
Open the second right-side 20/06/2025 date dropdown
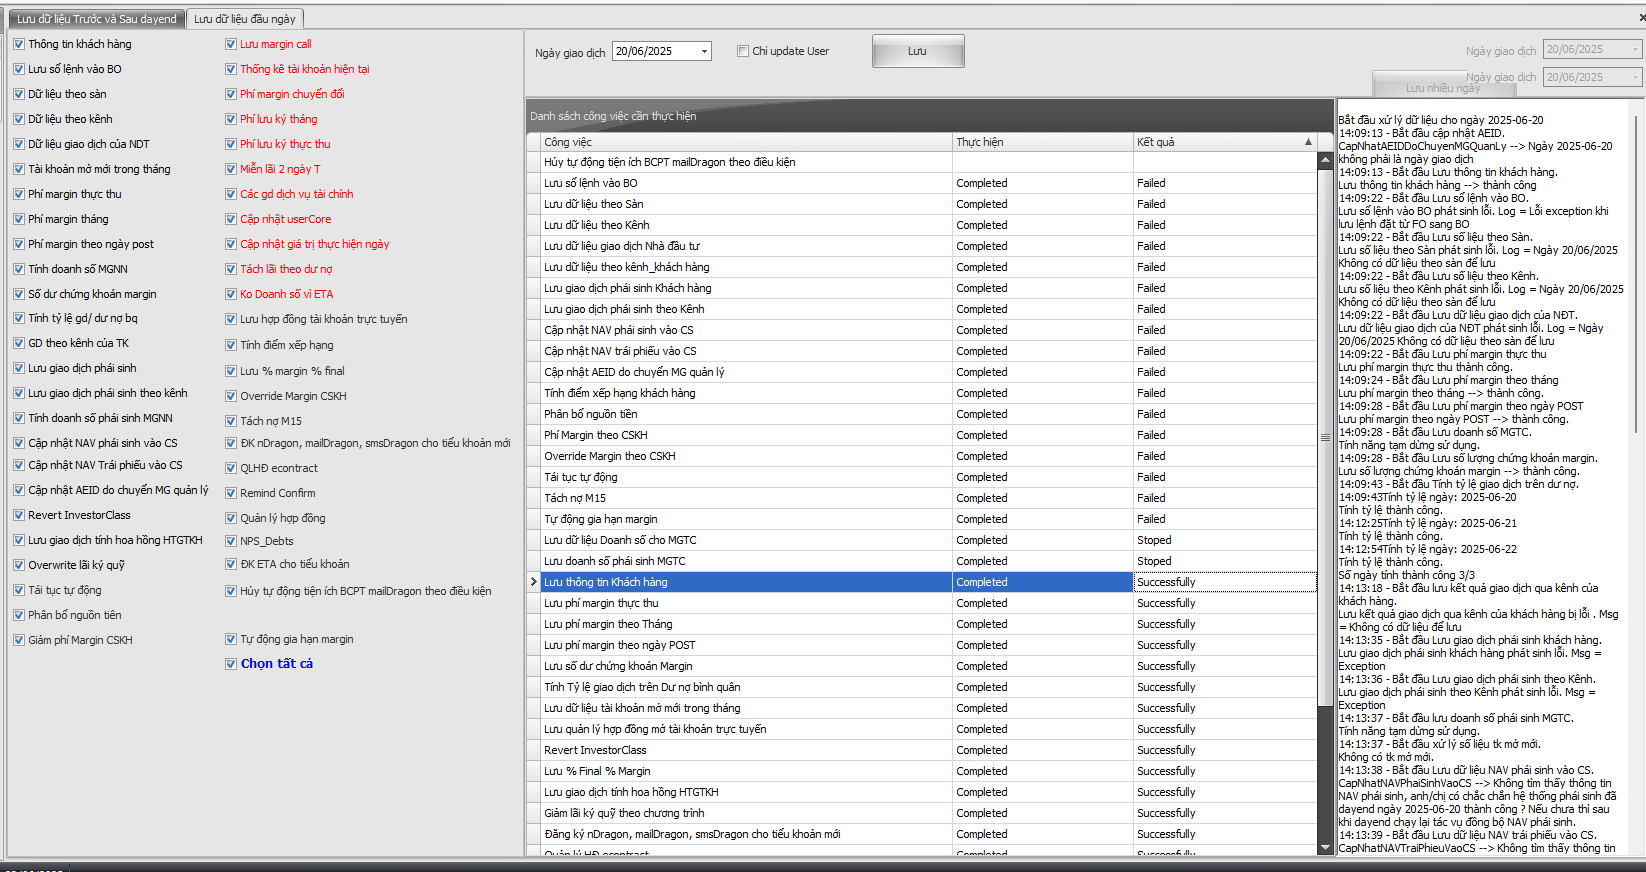(1636, 77)
